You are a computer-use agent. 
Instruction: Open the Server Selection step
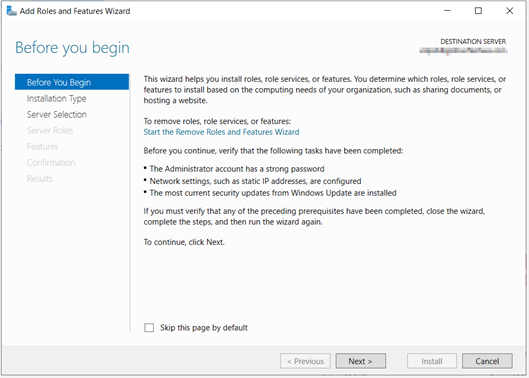pos(57,114)
